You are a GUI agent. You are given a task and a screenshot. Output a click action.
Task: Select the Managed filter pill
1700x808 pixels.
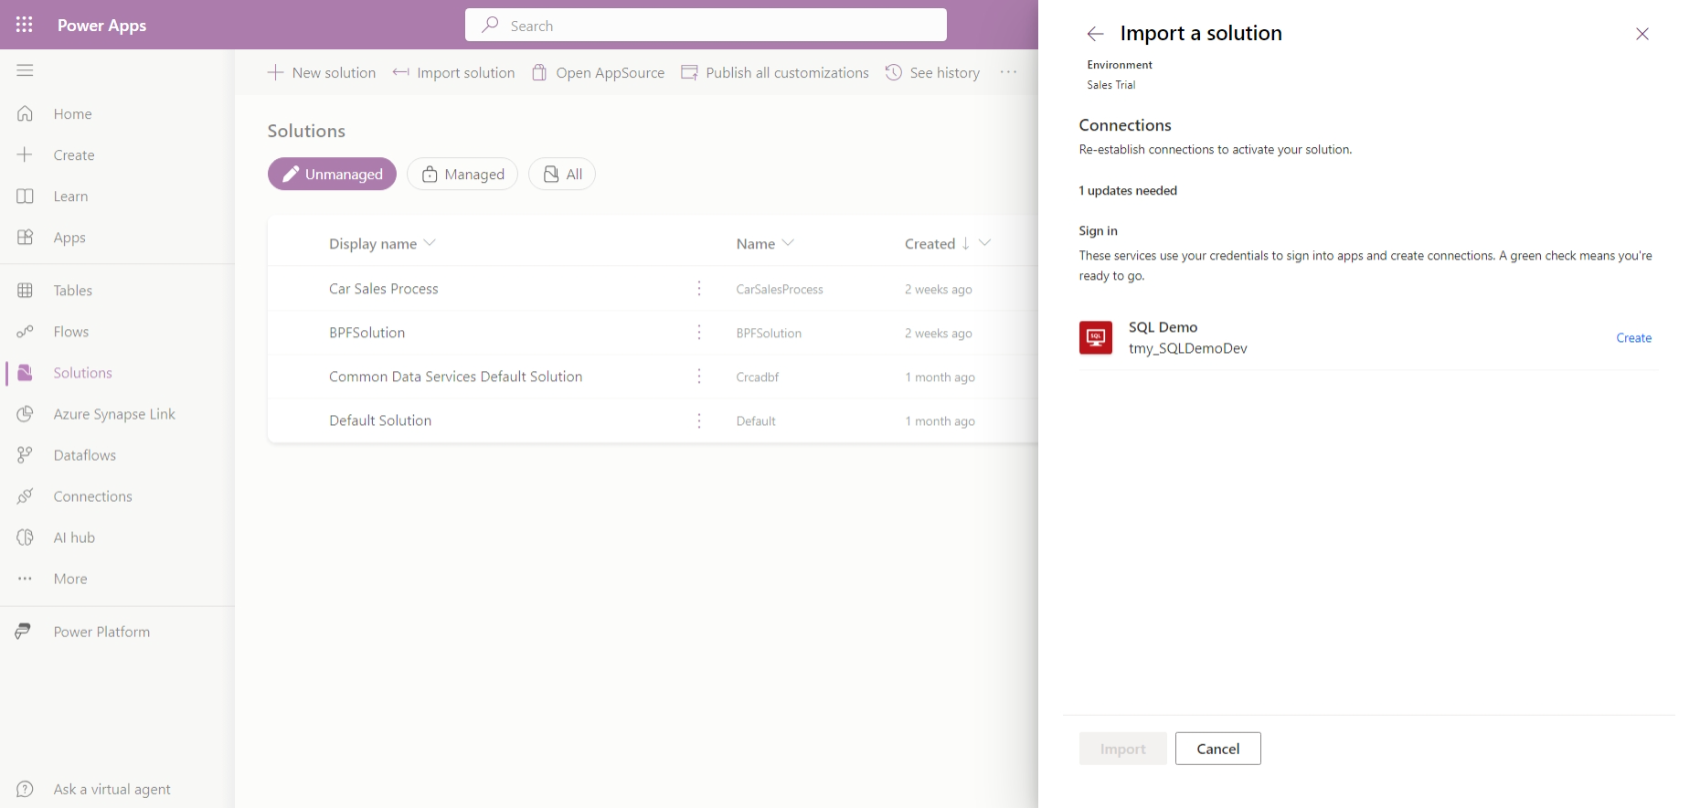(x=462, y=174)
